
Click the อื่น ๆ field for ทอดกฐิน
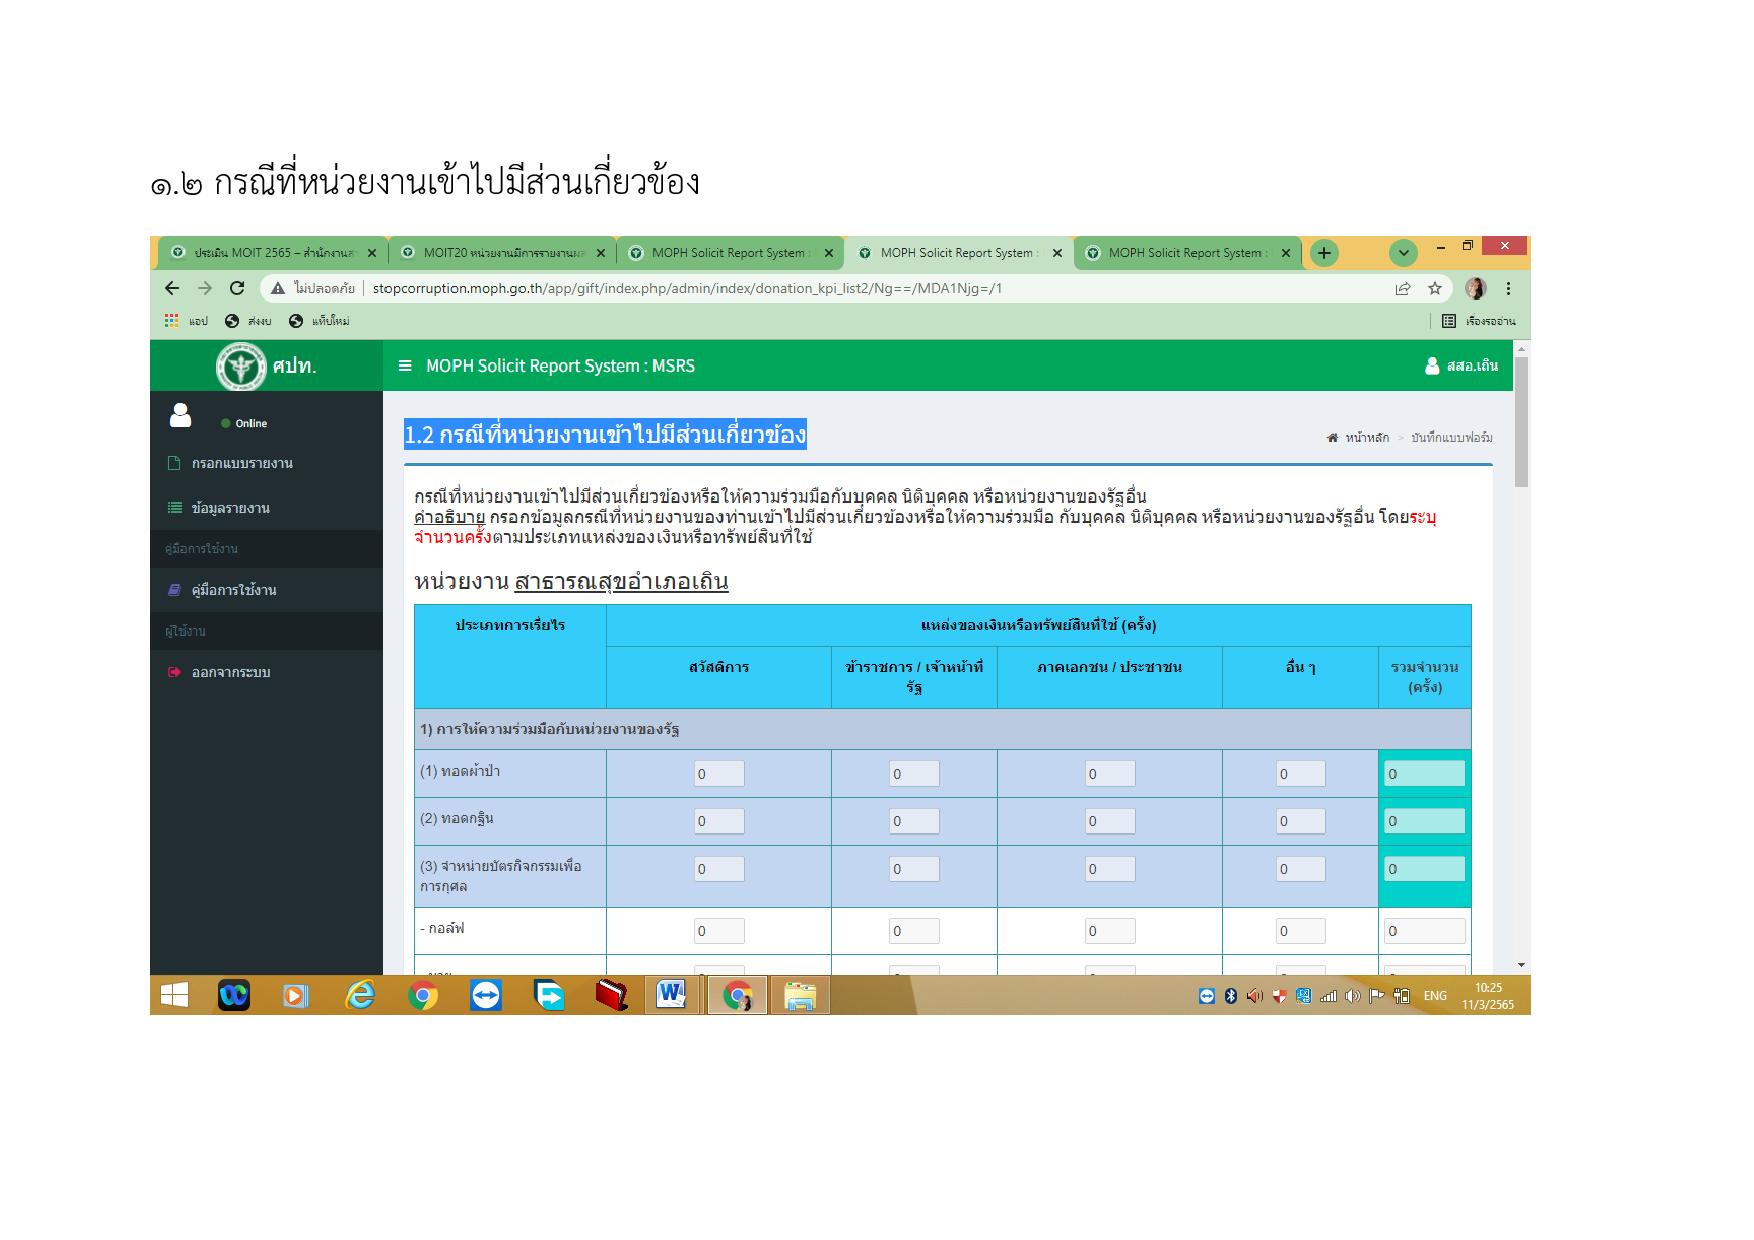click(1300, 821)
